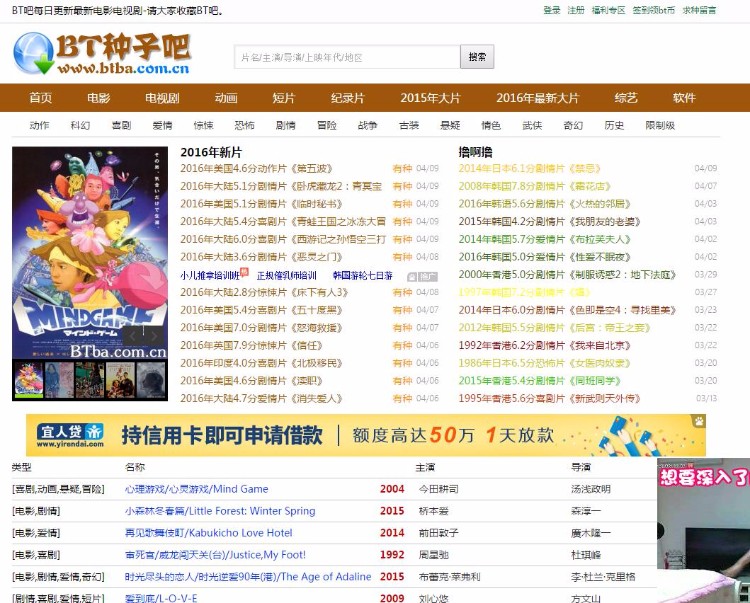
Task: Open table entry Mind Game
Action: (x=197, y=489)
